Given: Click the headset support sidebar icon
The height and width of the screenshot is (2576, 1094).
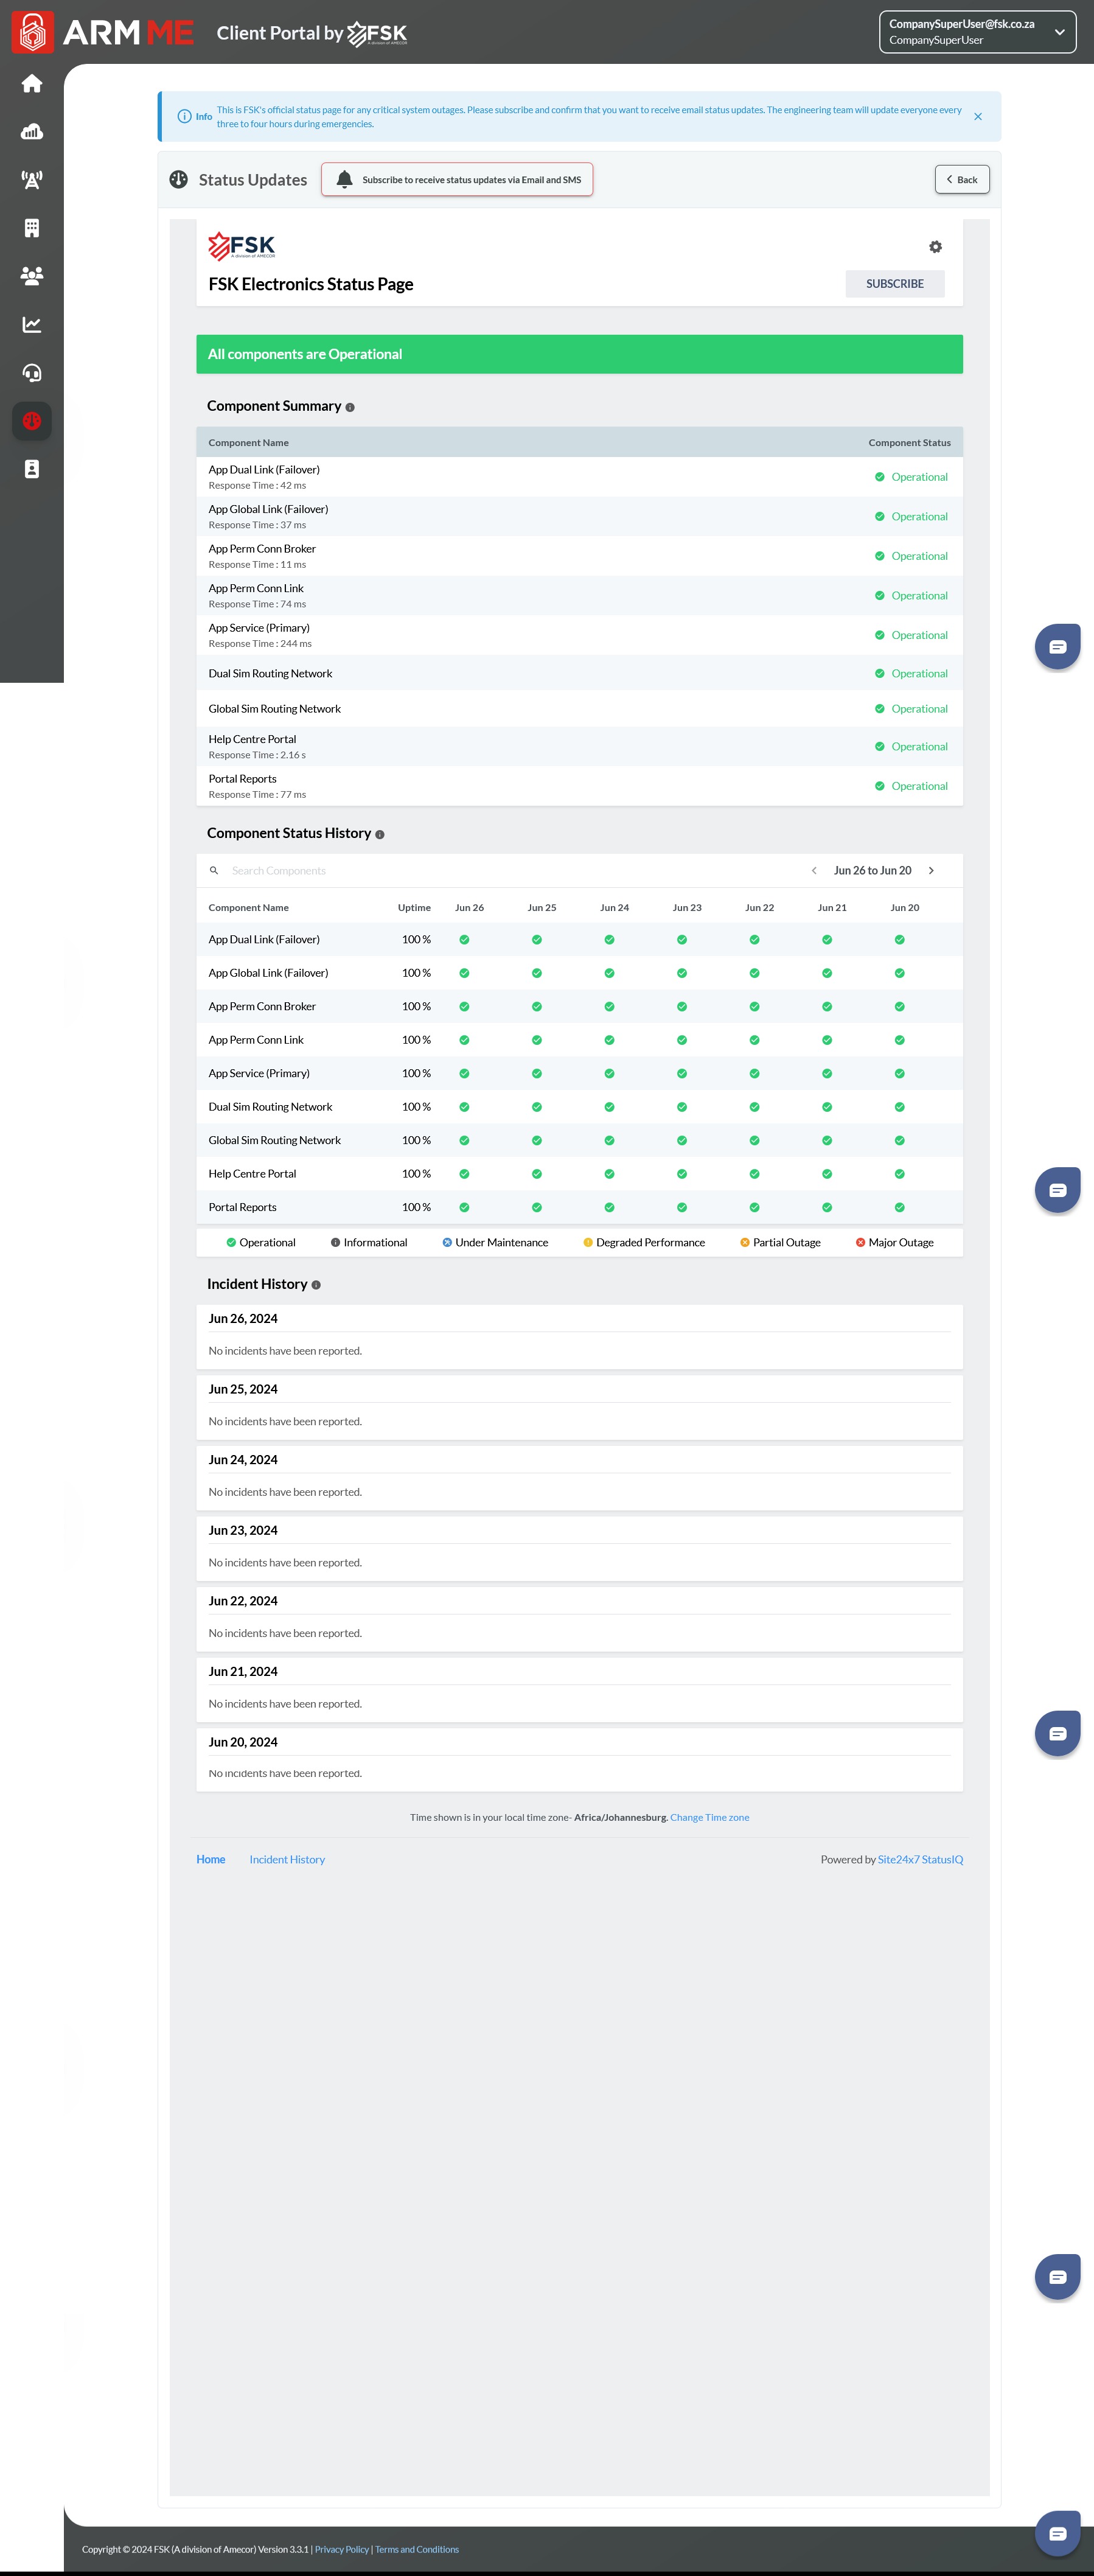Looking at the screenshot, I should 32,373.
